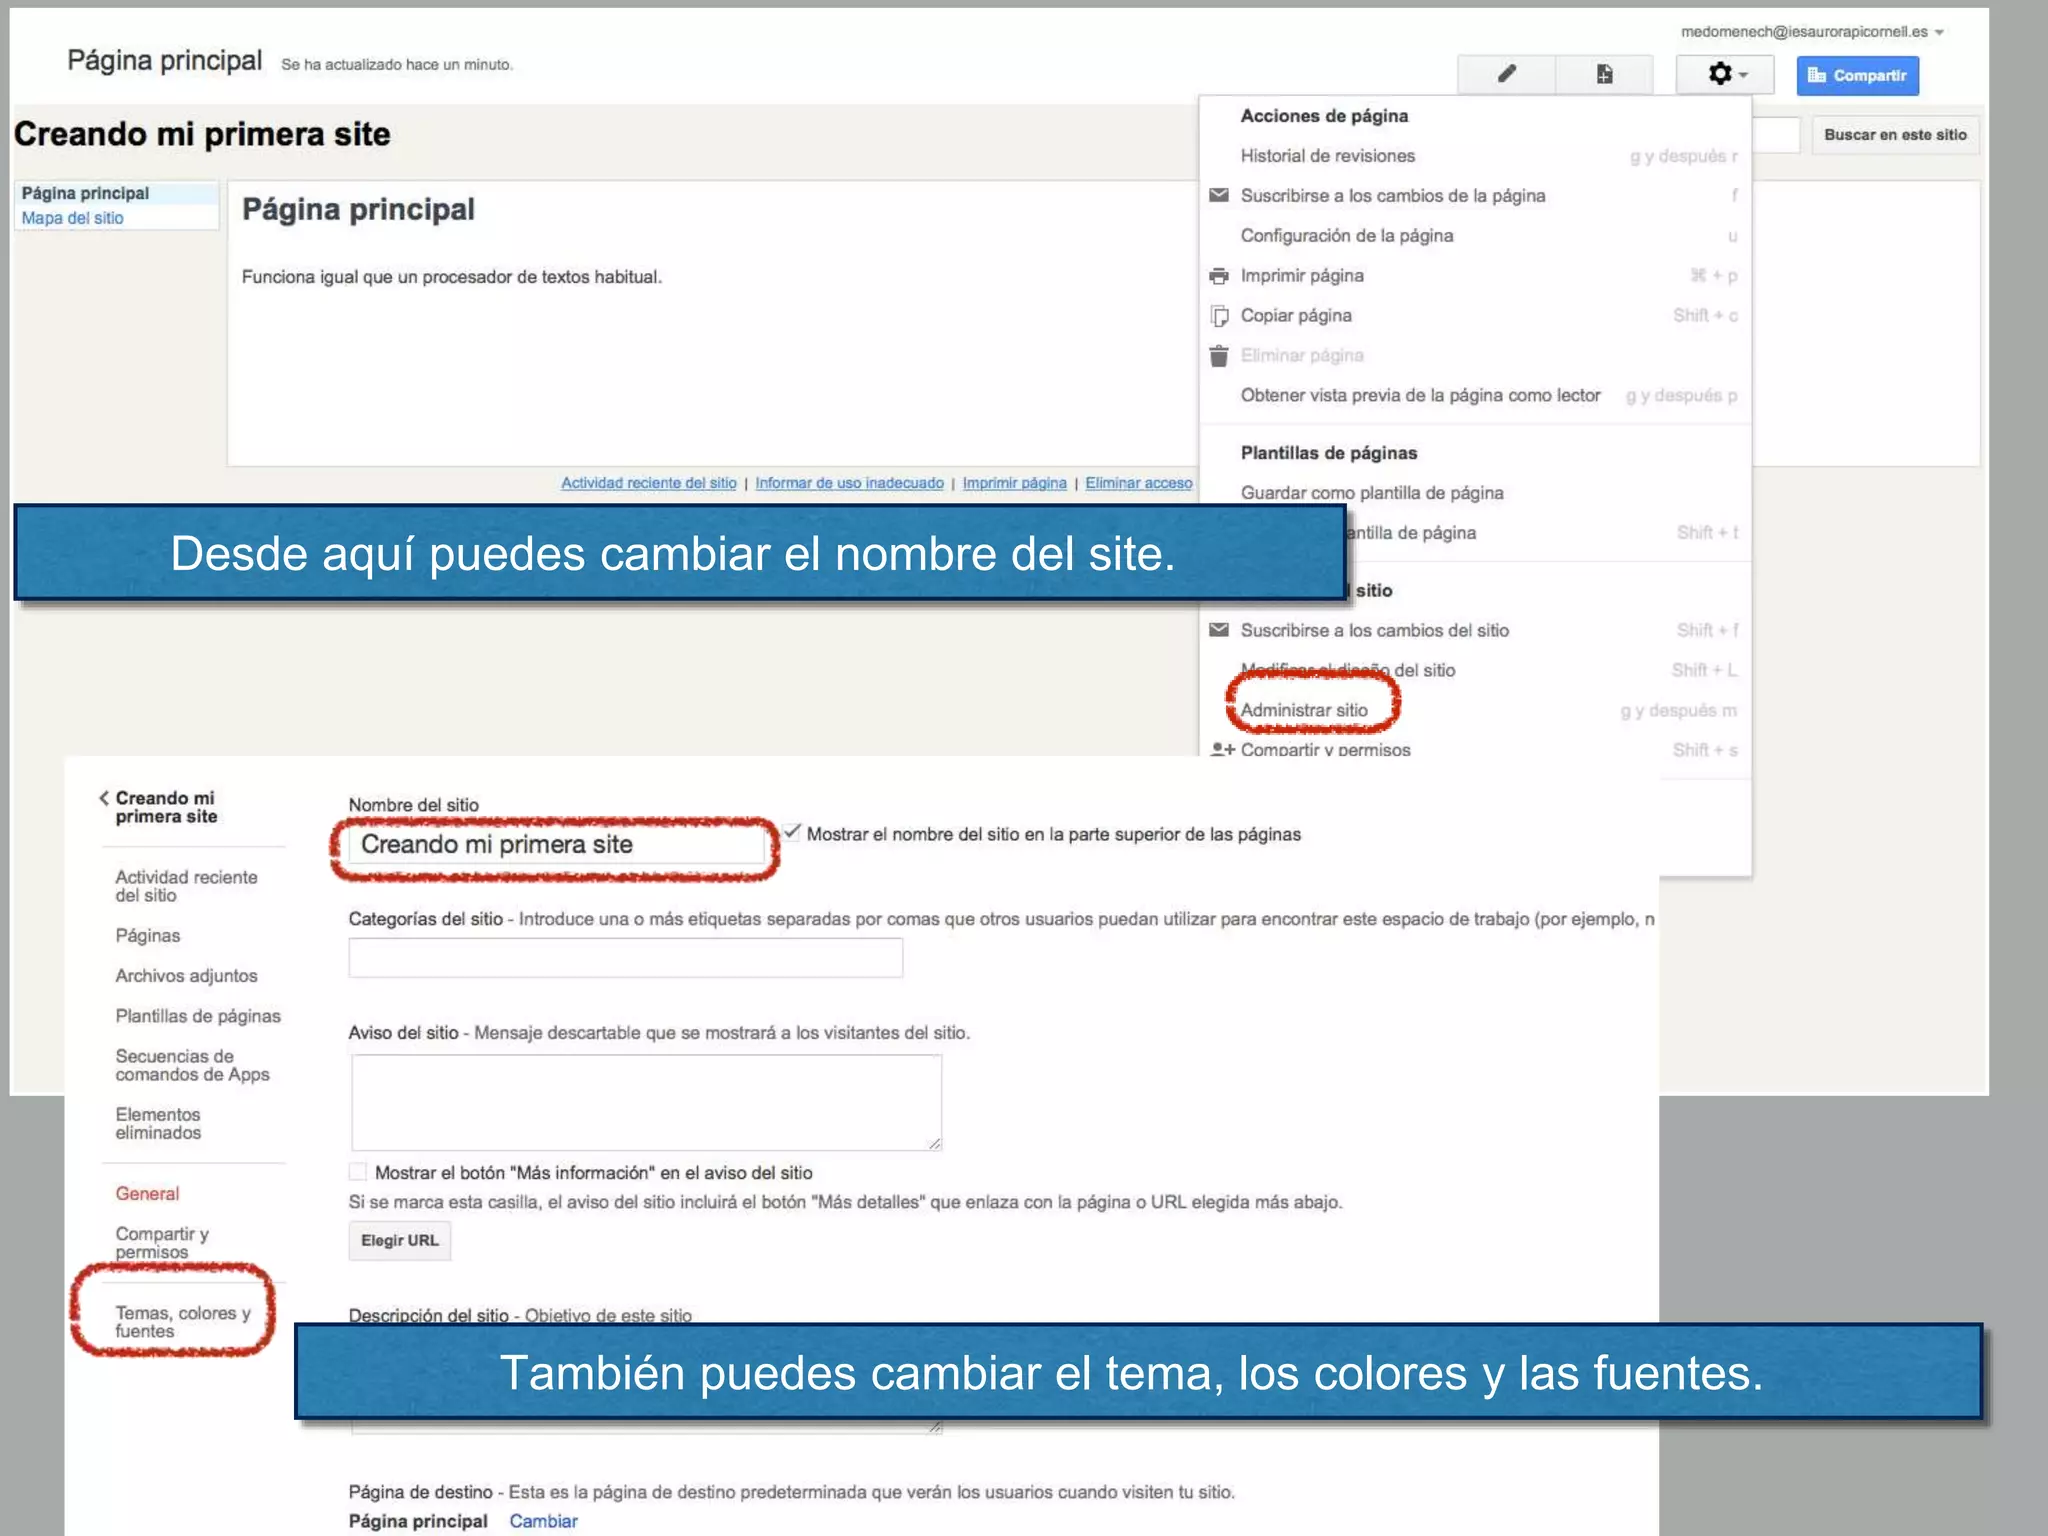Open Temas, colores y fuentes section
The image size is (2048, 1536).
[182, 1322]
